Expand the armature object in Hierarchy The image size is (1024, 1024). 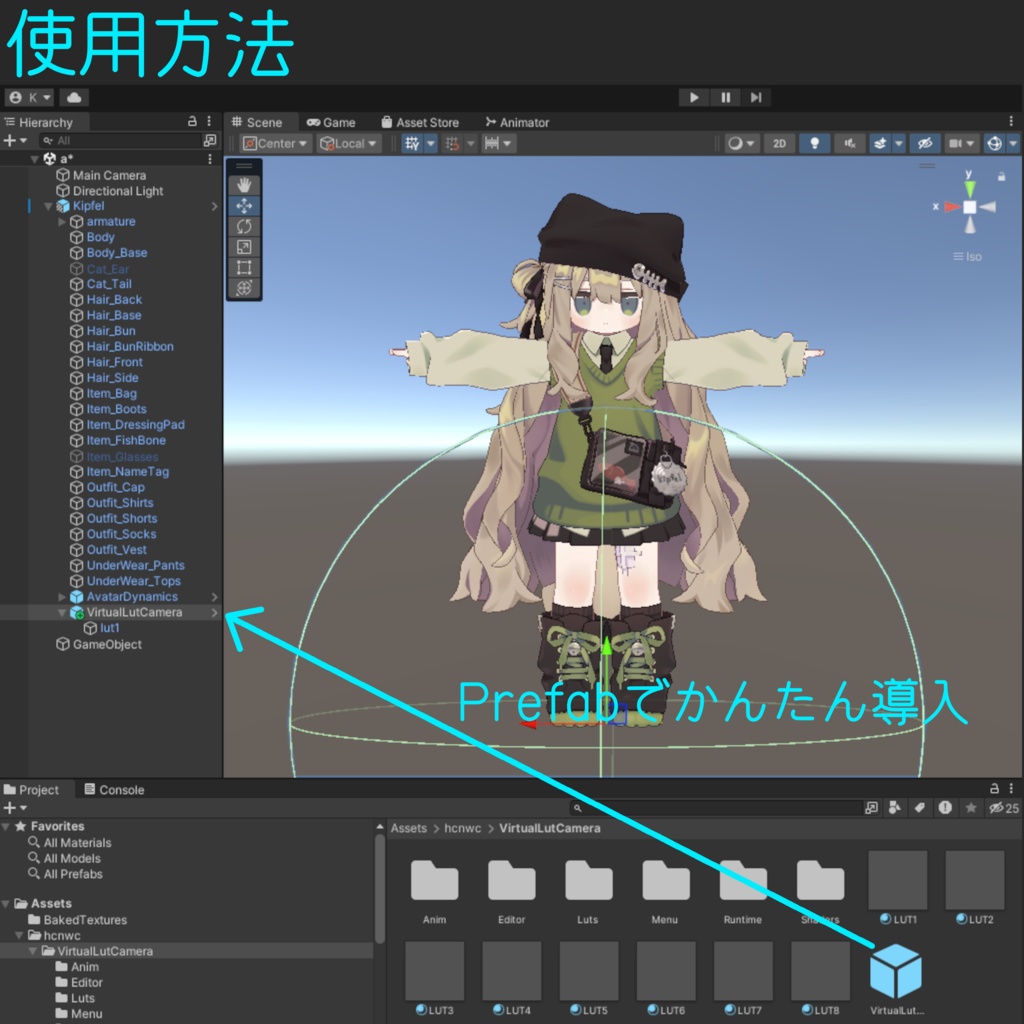click(62, 221)
